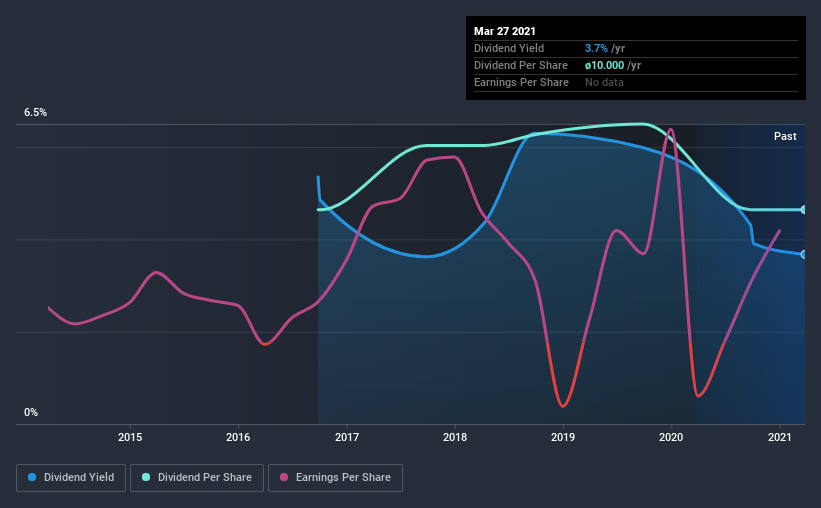Screen dimensions: 821x508
Task: Click the teal Dividend Per Share legend dot
Action: 146,477
